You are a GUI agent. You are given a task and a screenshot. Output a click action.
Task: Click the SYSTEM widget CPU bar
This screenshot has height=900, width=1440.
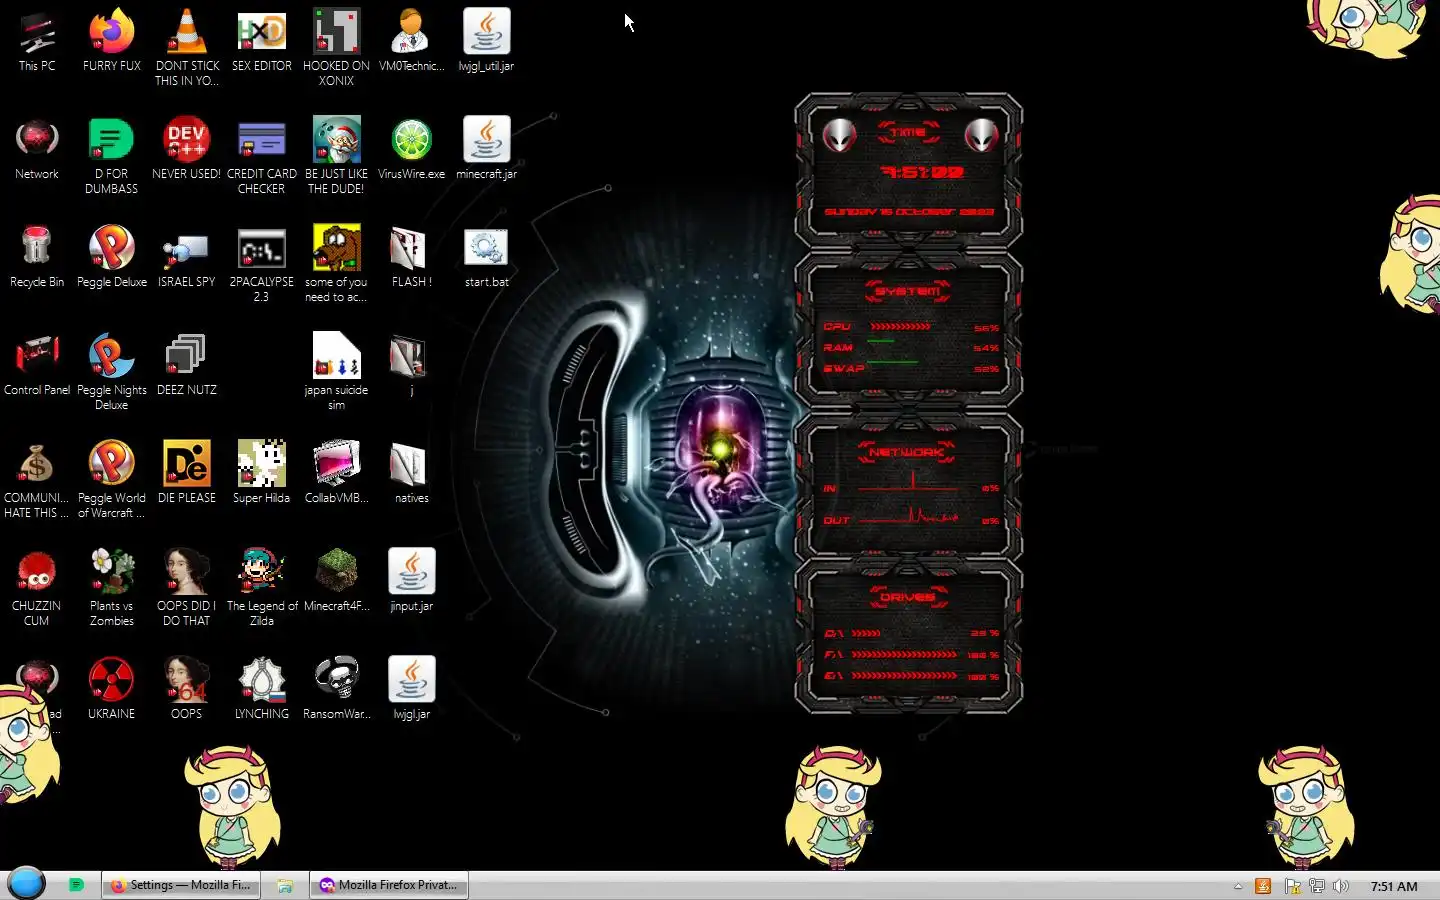tap(900, 326)
